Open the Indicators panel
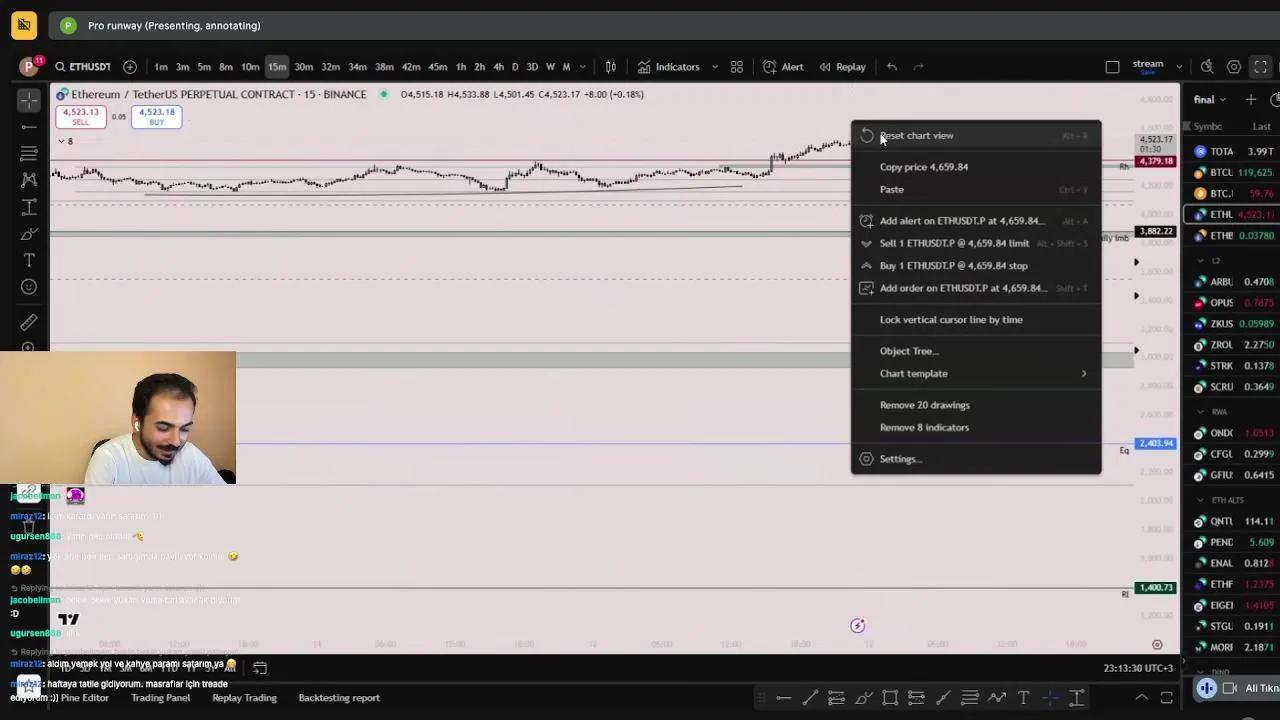The height and width of the screenshot is (720, 1280). point(668,67)
